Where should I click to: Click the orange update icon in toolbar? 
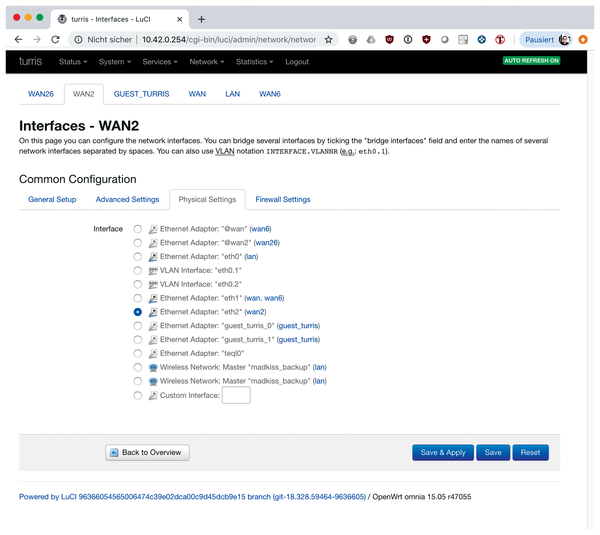(x=583, y=39)
